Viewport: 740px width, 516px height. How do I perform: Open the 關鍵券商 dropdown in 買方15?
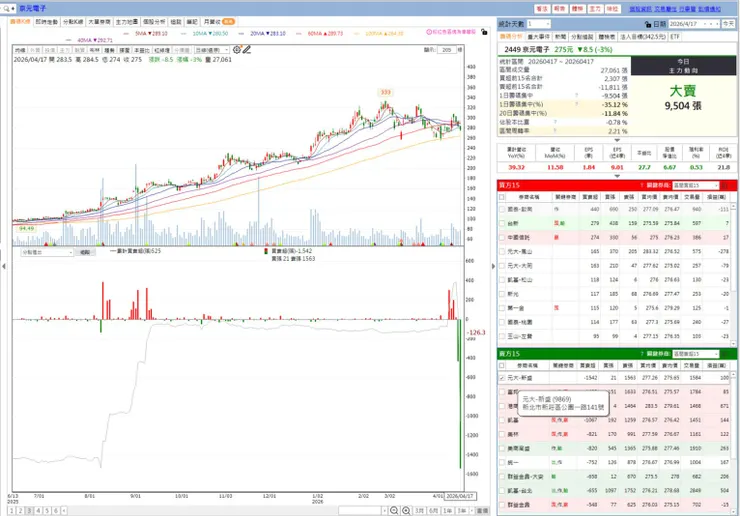(x=696, y=186)
